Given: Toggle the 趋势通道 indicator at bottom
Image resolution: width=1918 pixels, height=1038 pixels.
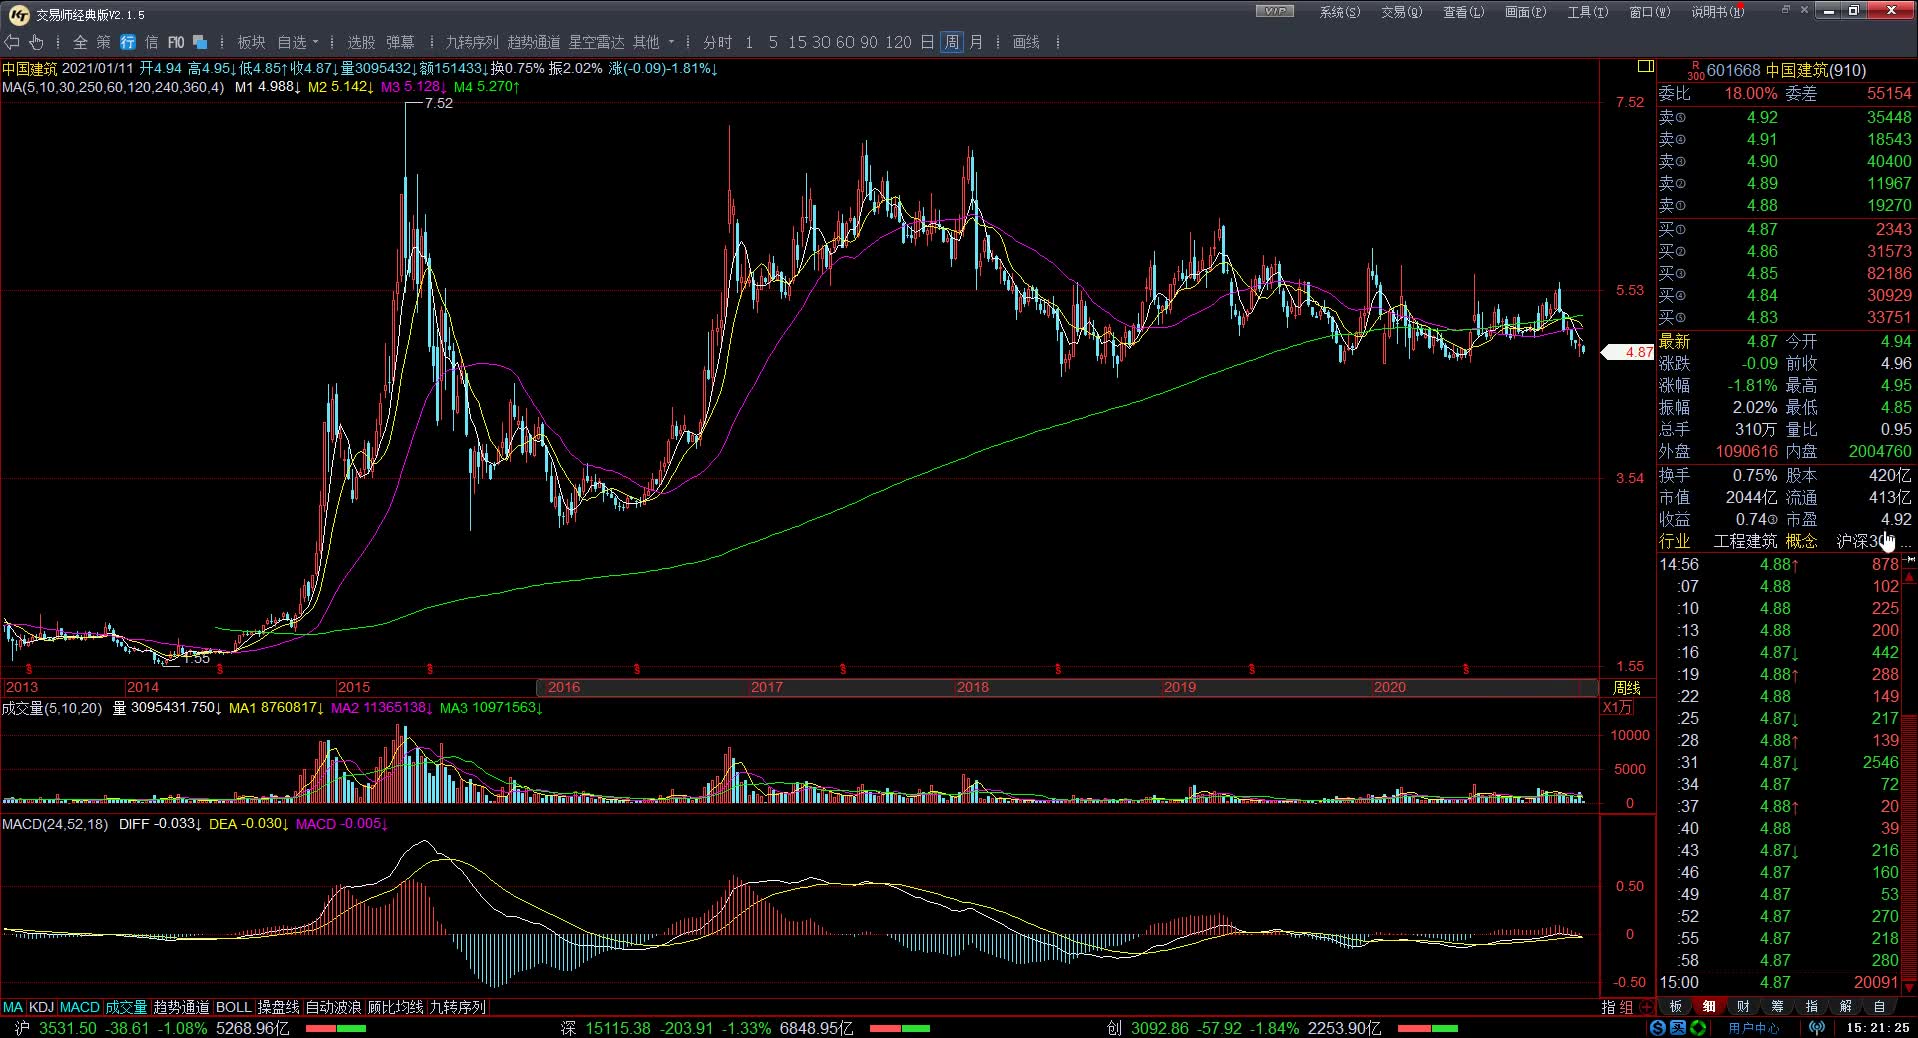Looking at the screenshot, I should [x=181, y=1007].
